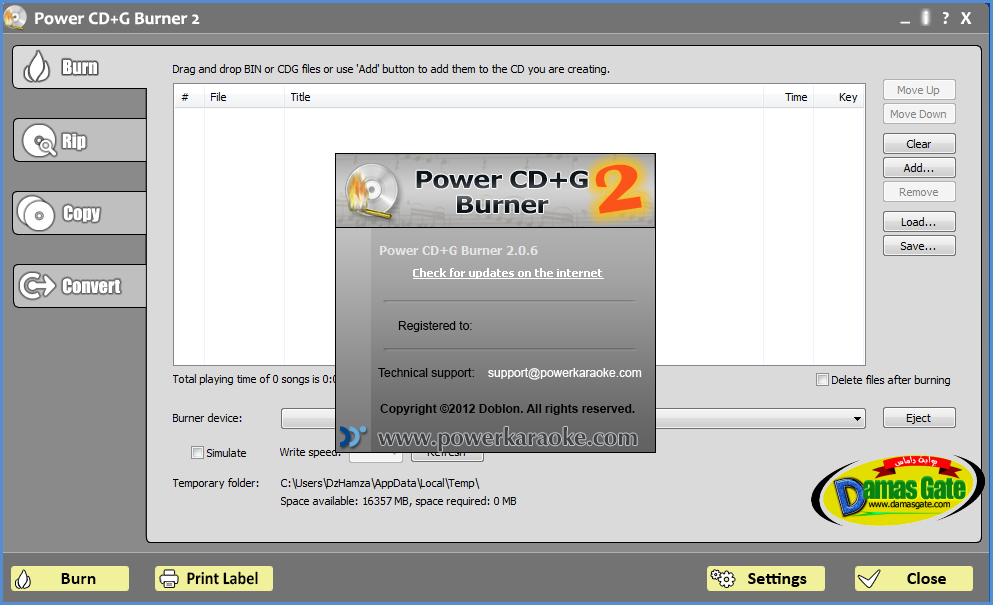
Task: Click Save... button
Action: tap(919, 246)
